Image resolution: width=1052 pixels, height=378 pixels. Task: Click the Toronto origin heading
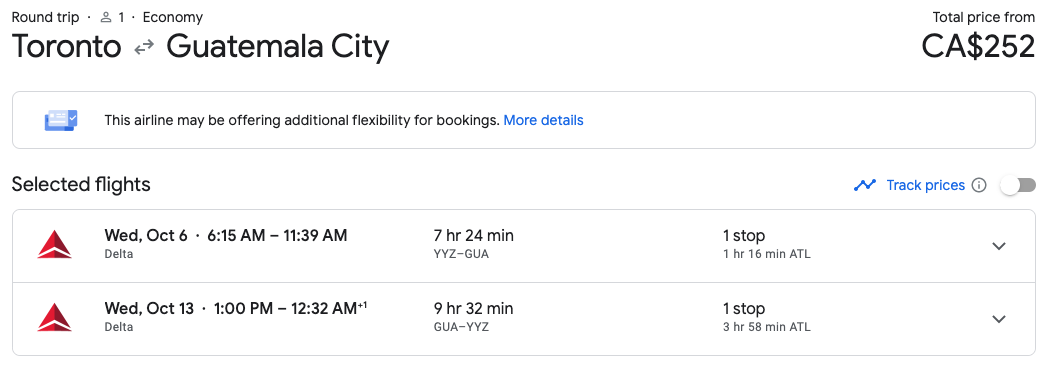pyautogui.click(x=66, y=48)
